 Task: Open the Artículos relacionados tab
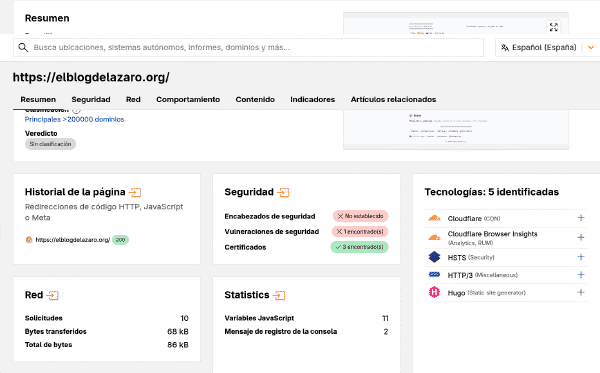[x=393, y=99]
